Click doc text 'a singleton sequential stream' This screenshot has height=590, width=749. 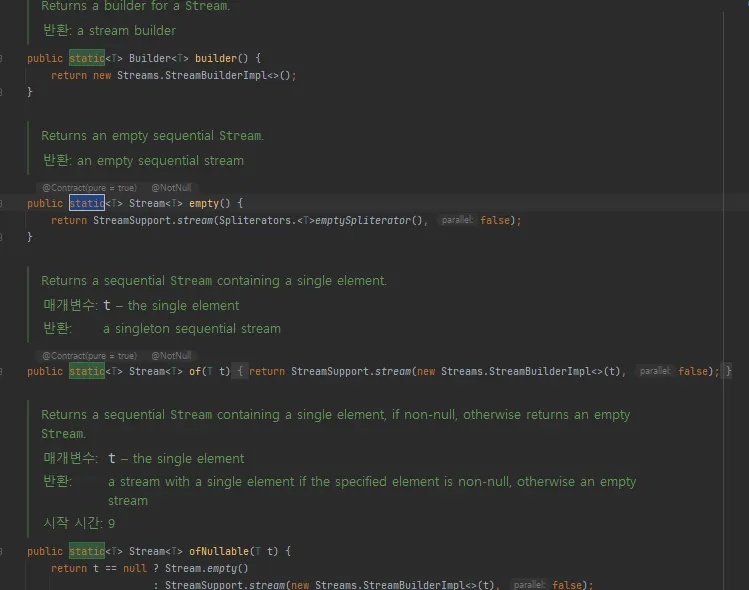pos(192,329)
